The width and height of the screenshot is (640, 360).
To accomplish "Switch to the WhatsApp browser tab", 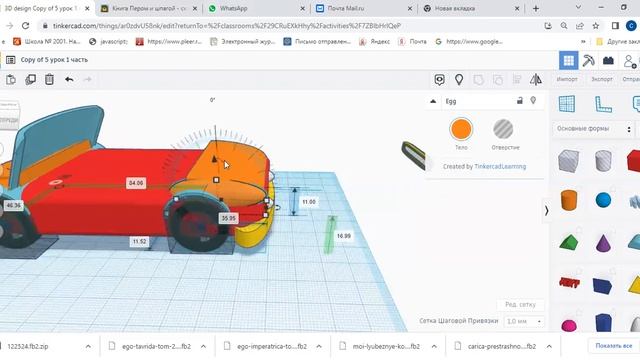I will pyautogui.click(x=256, y=8).
